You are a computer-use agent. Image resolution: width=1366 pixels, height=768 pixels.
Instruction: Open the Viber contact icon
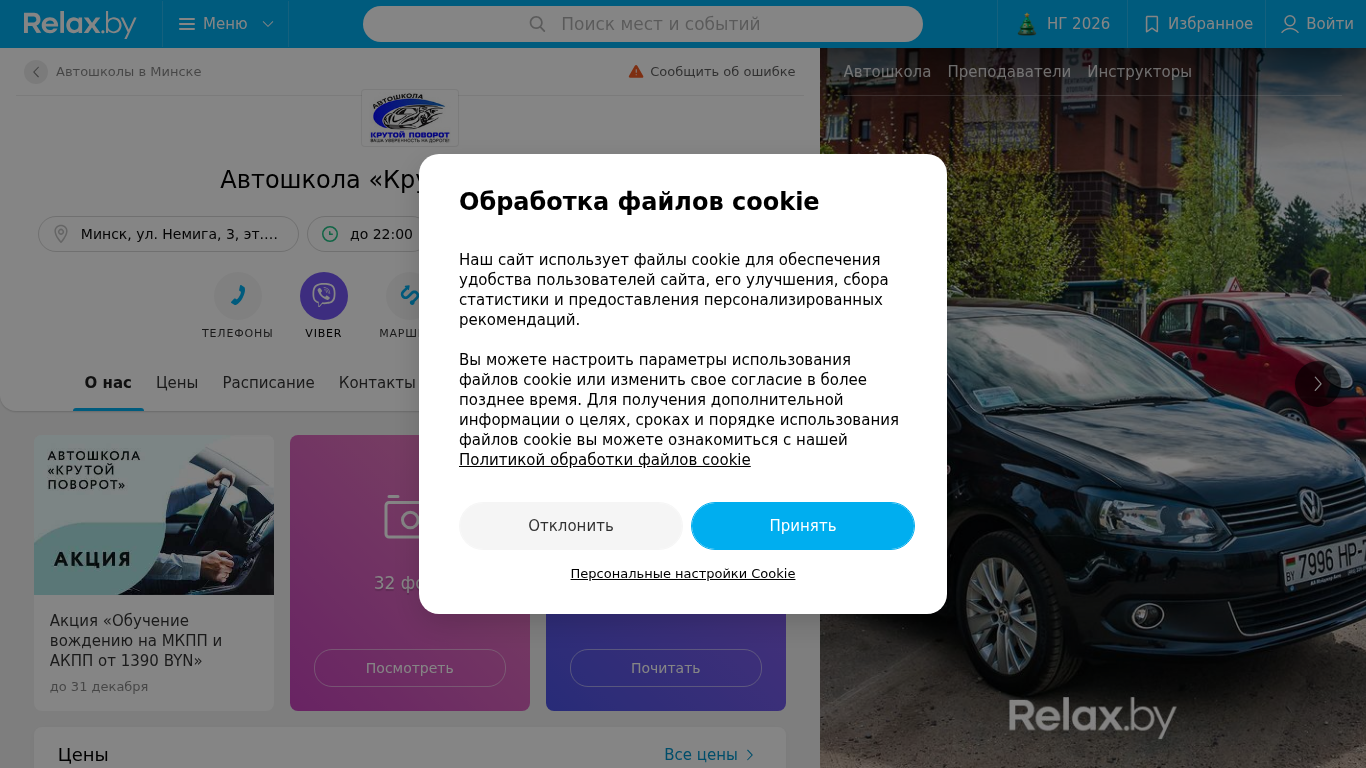(x=324, y=296)
